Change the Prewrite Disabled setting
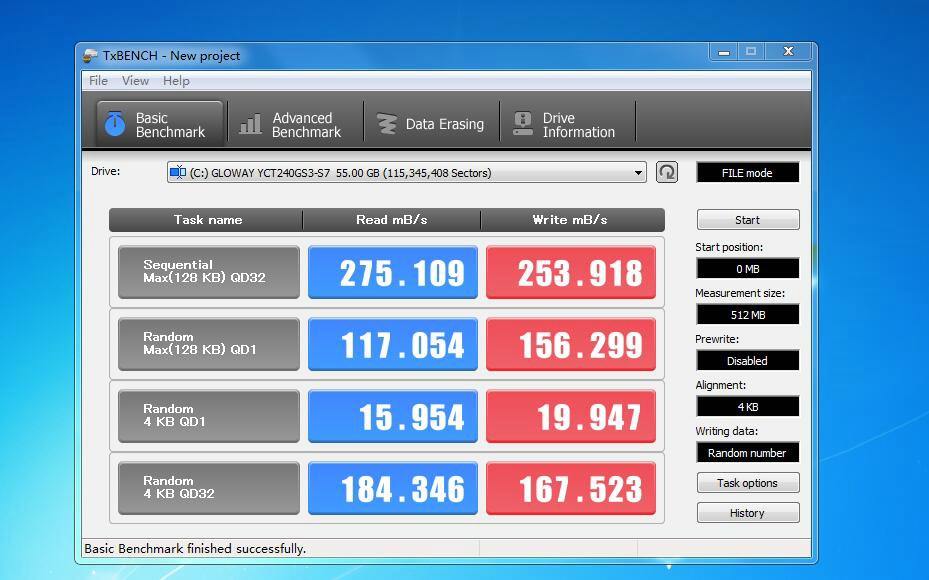 (x=747, y=361)
